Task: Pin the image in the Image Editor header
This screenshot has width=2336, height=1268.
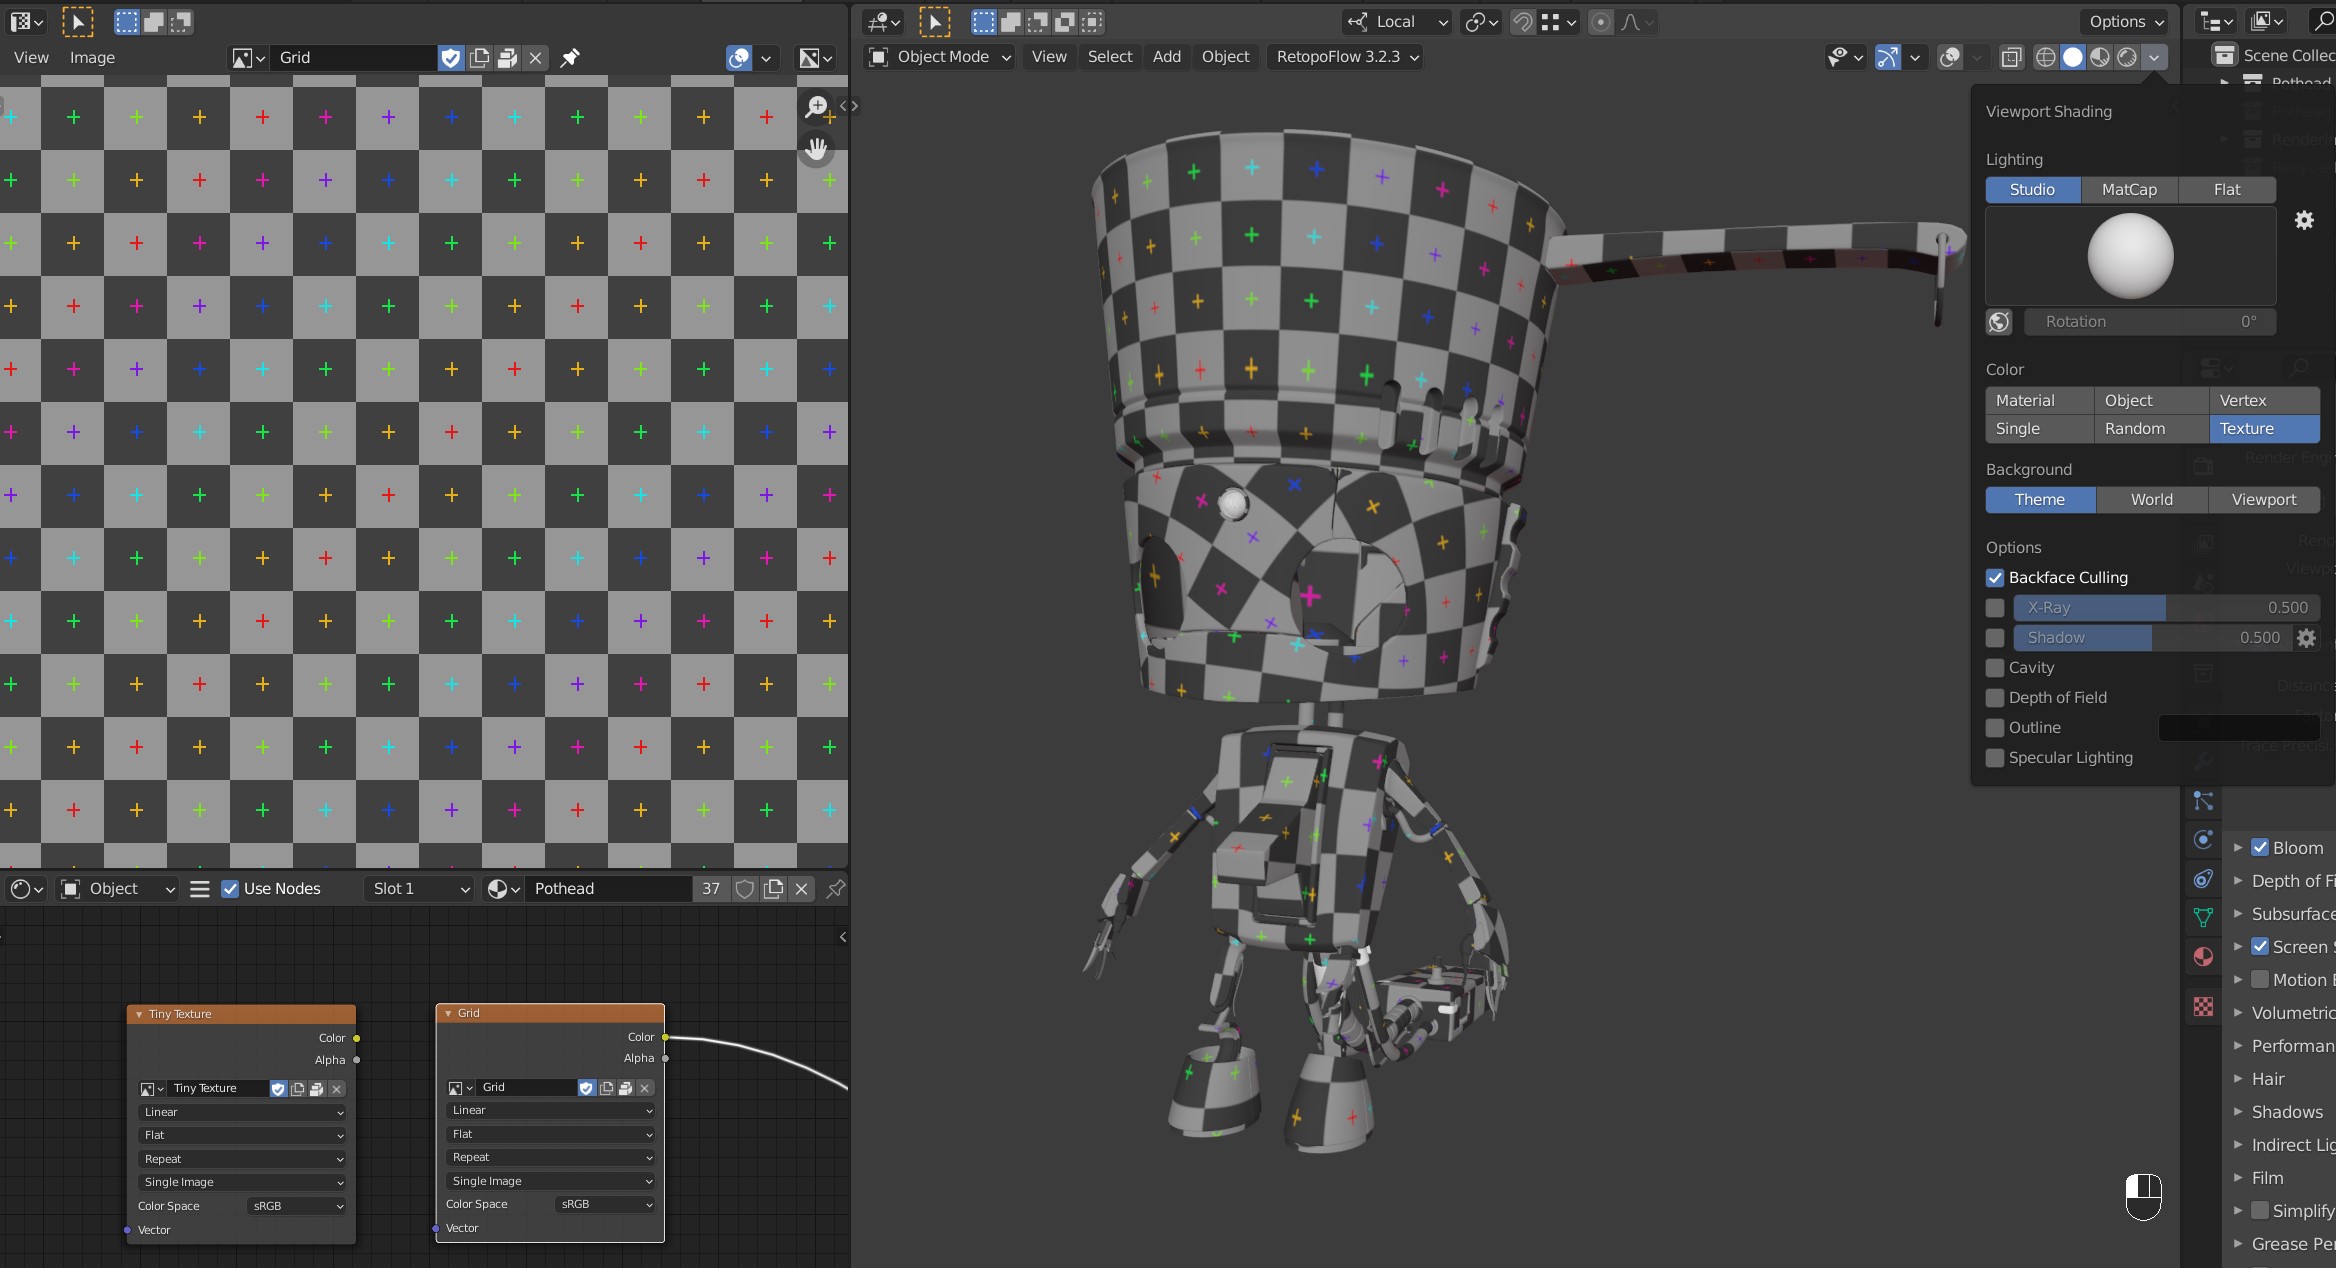Action: click(571, 58)
